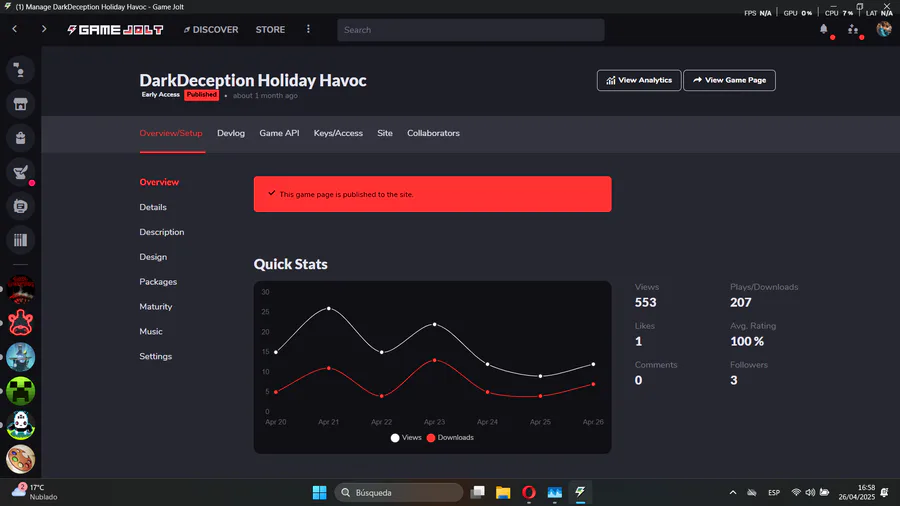Open Design in the side menu
The image size is (900, 506).
(x=153, y=257)
